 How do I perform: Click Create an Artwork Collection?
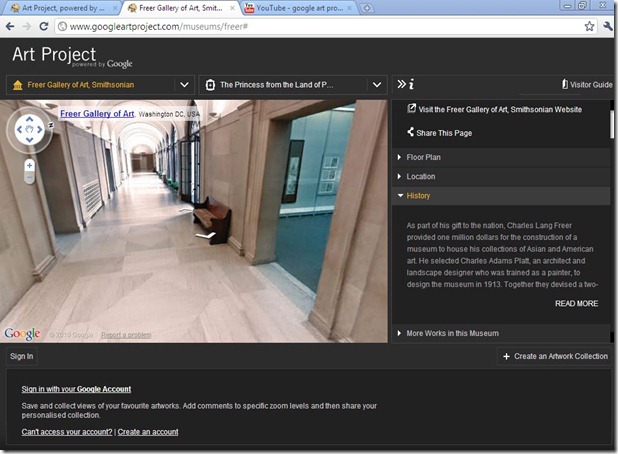556,356
